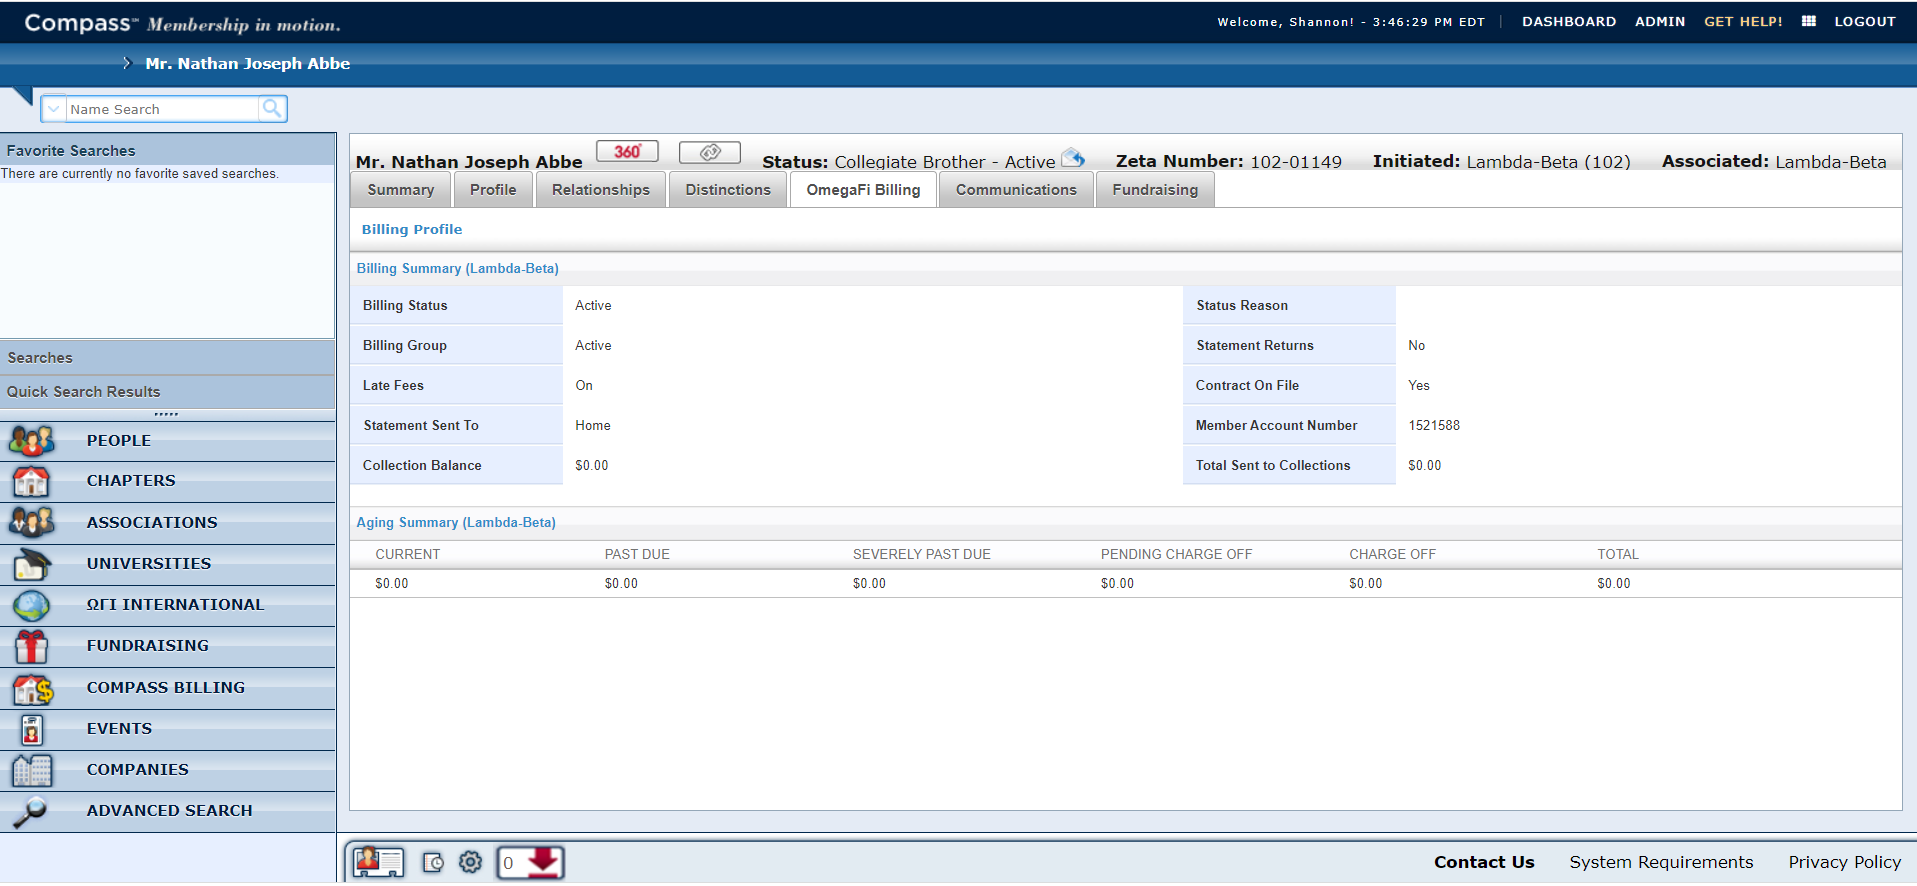Open the apps grid icon in header
The image size is (1917, 886).
1808,21
